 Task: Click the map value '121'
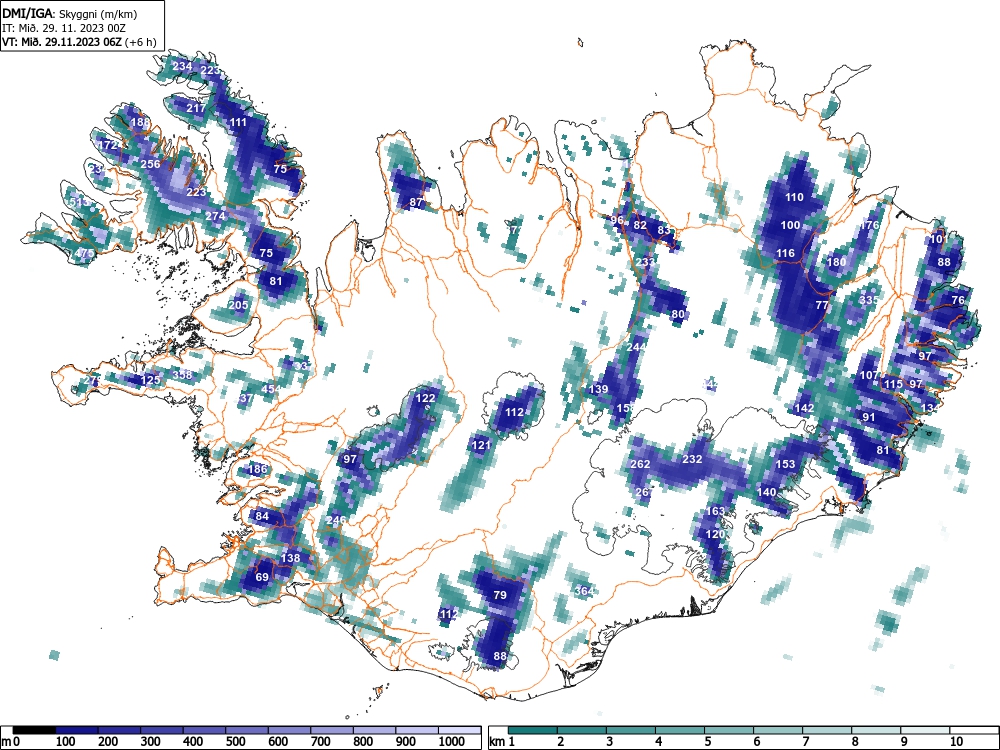tap(481, 445)
